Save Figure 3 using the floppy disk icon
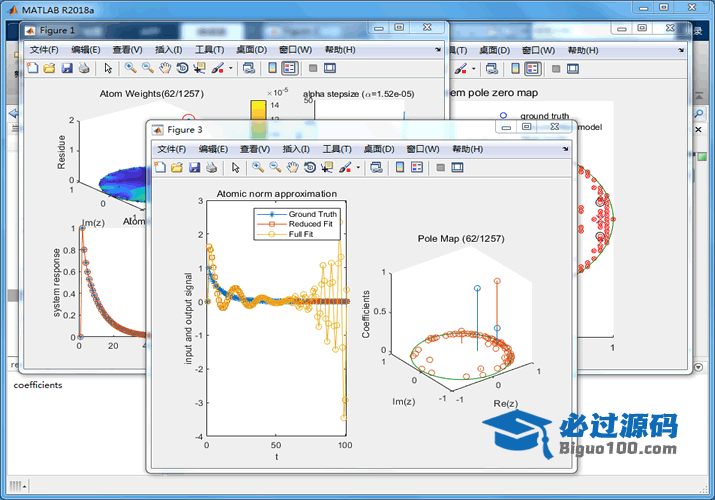 coord(194,168)
